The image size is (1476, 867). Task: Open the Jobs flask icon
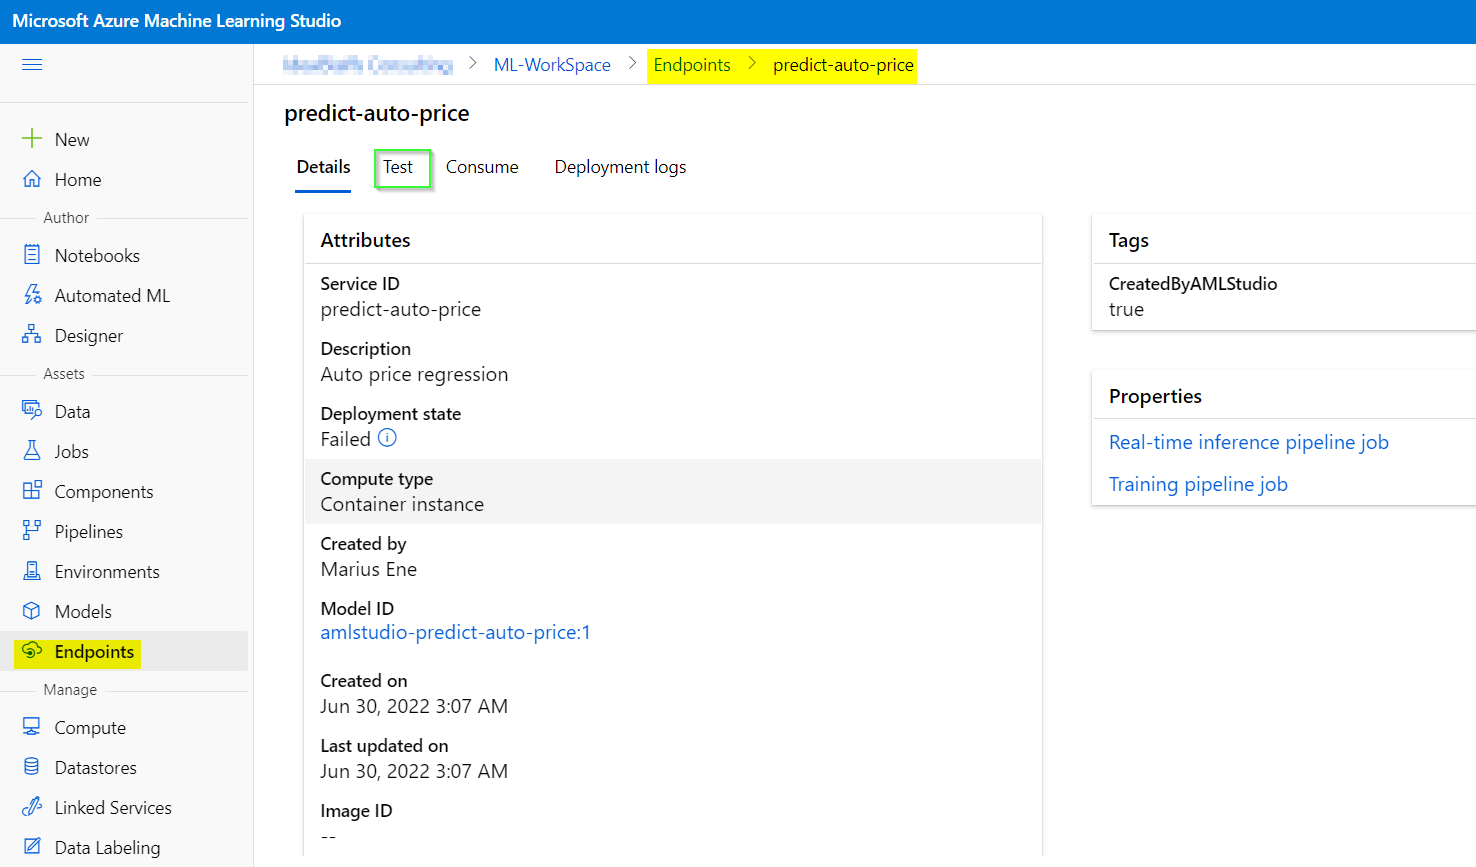point(32,451)
